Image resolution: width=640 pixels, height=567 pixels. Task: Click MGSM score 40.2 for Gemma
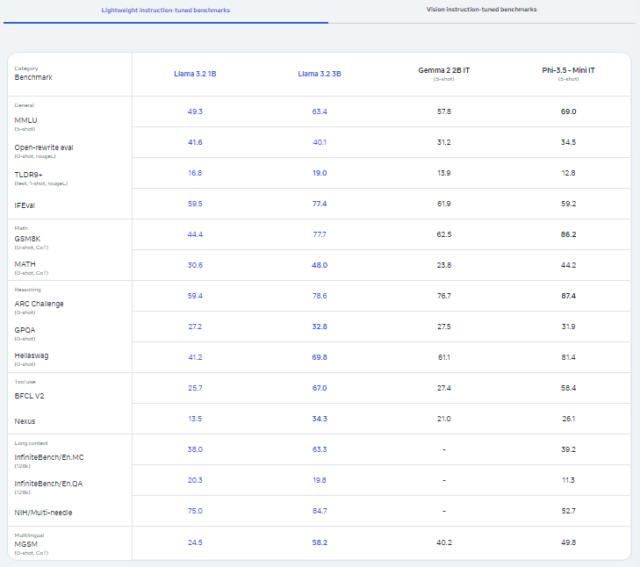click(x=444, y=543)
